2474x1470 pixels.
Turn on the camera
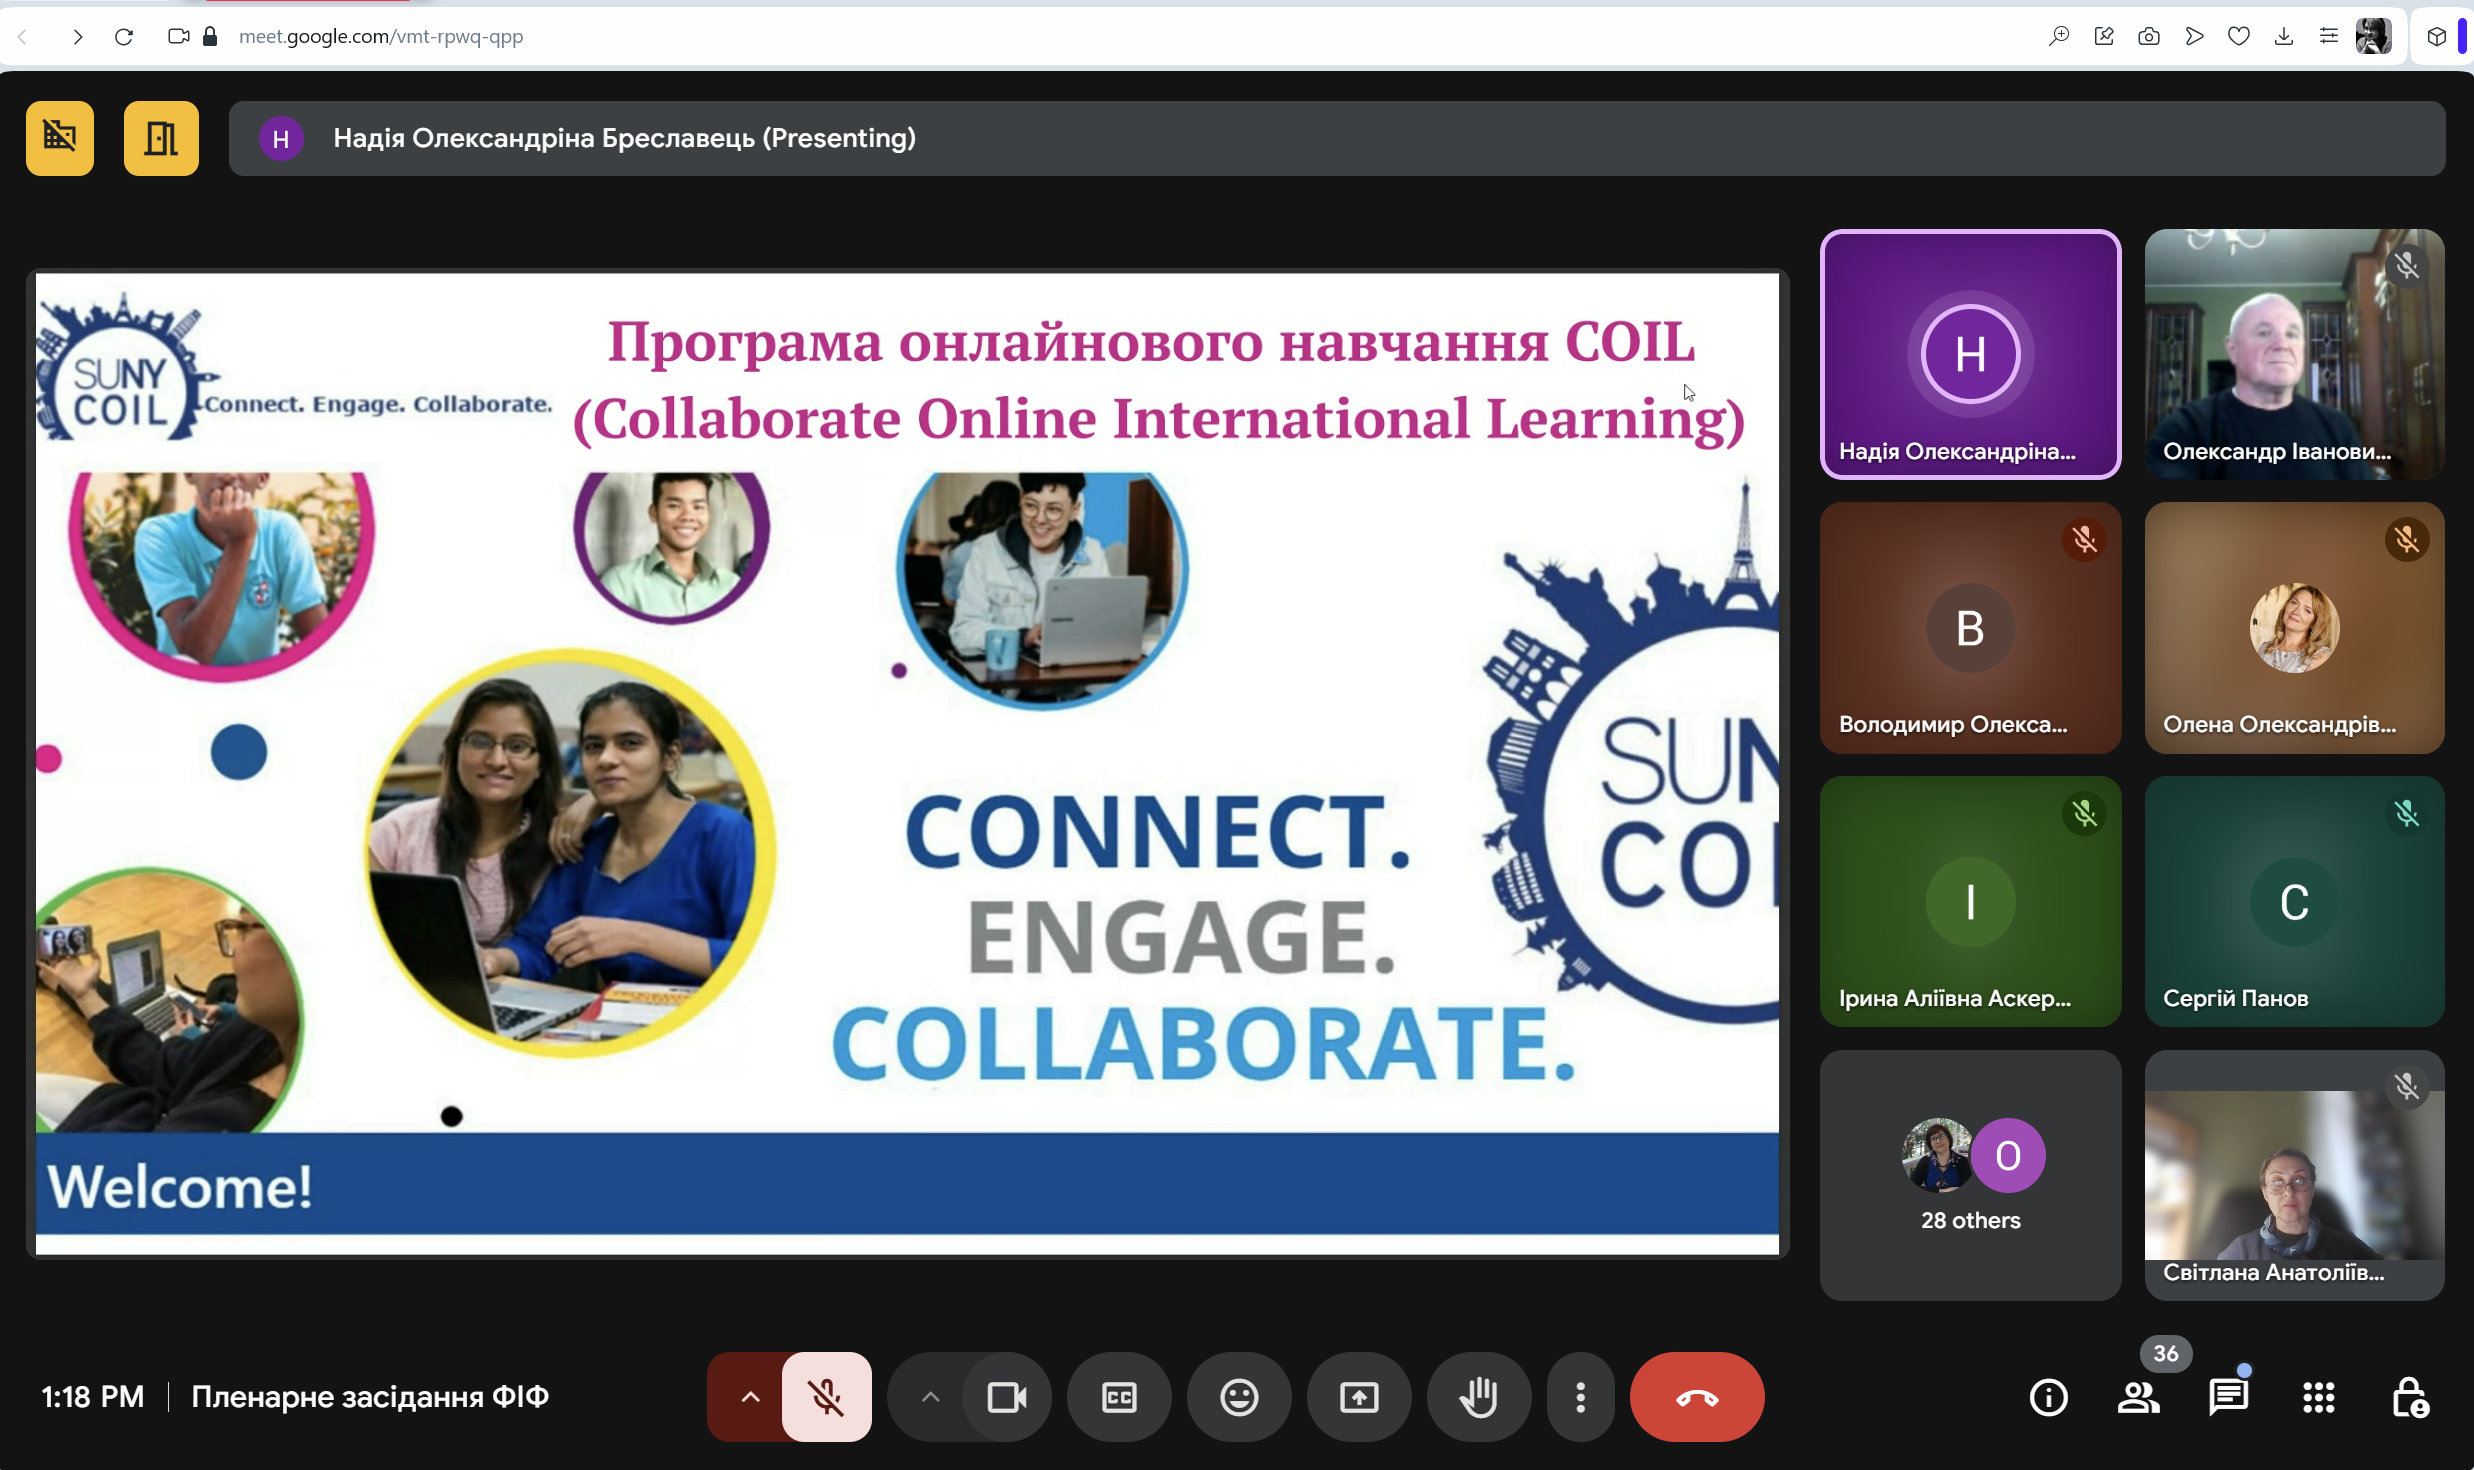pyautogui.click(x=1006, y=1397)
